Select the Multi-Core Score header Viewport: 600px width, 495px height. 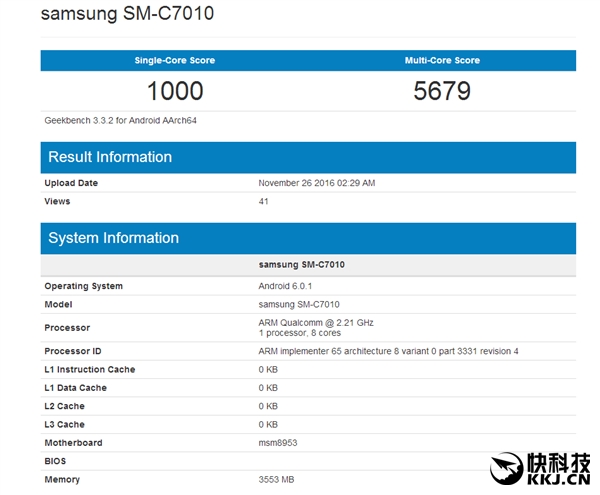(x=442, y=61)
